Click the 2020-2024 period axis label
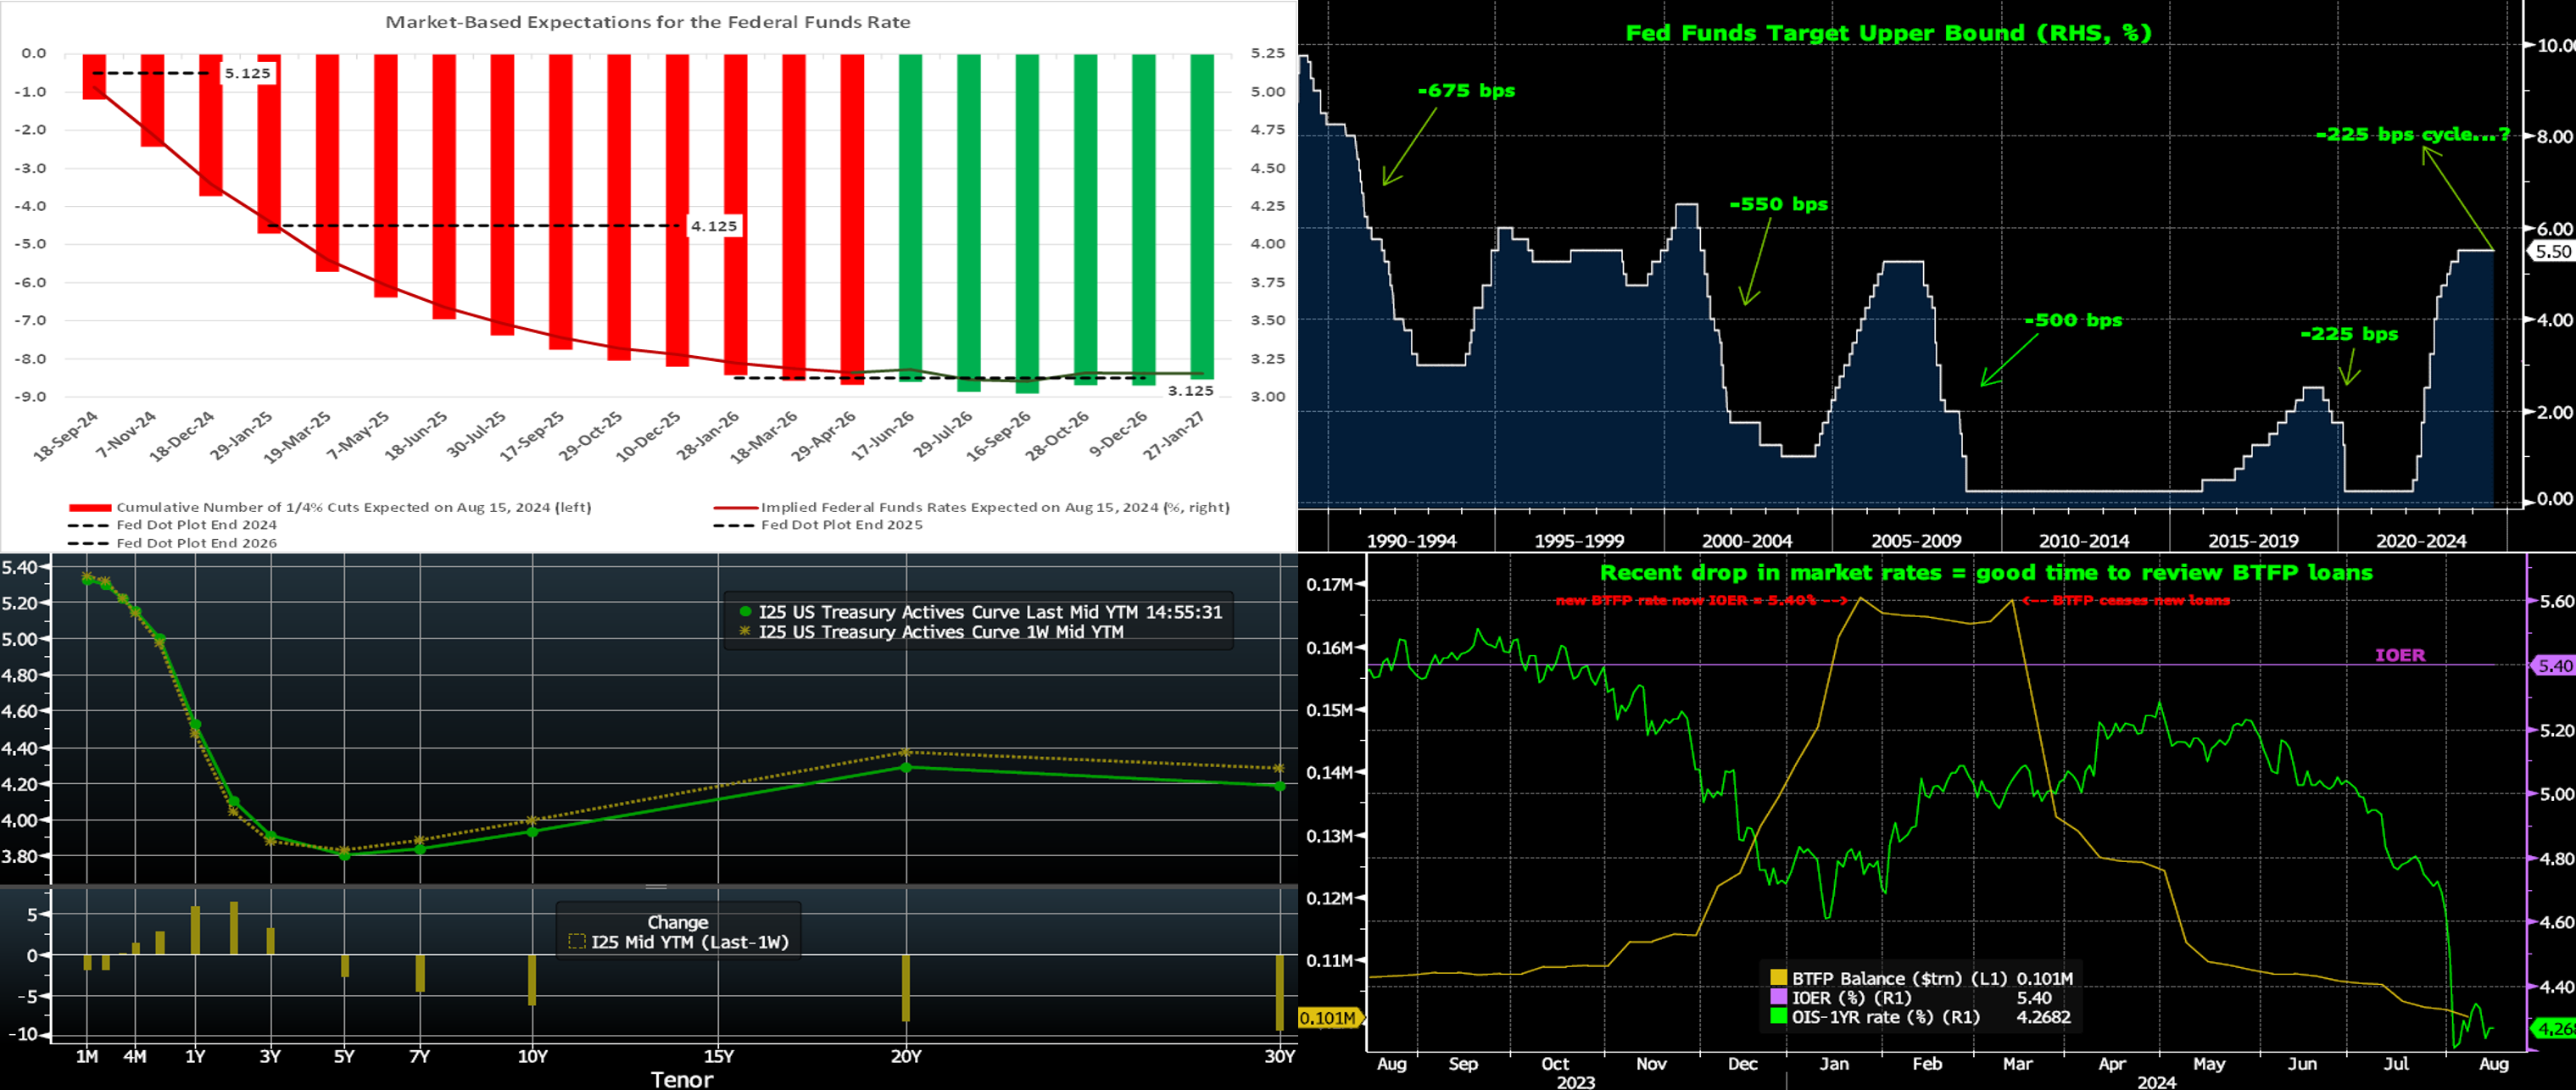This screenshot has width=2576, height=1090. point(2421,541)
